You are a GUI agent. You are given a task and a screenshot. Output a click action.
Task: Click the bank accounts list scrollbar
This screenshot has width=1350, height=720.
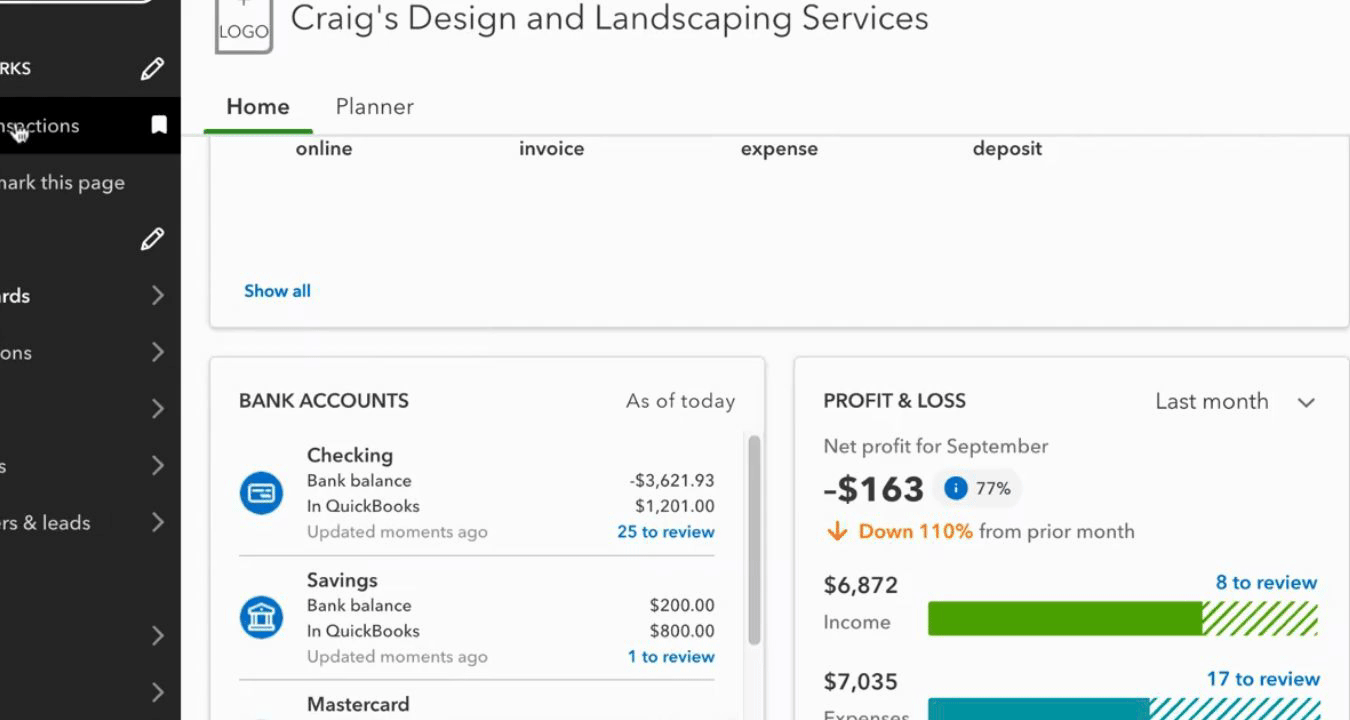754,540
